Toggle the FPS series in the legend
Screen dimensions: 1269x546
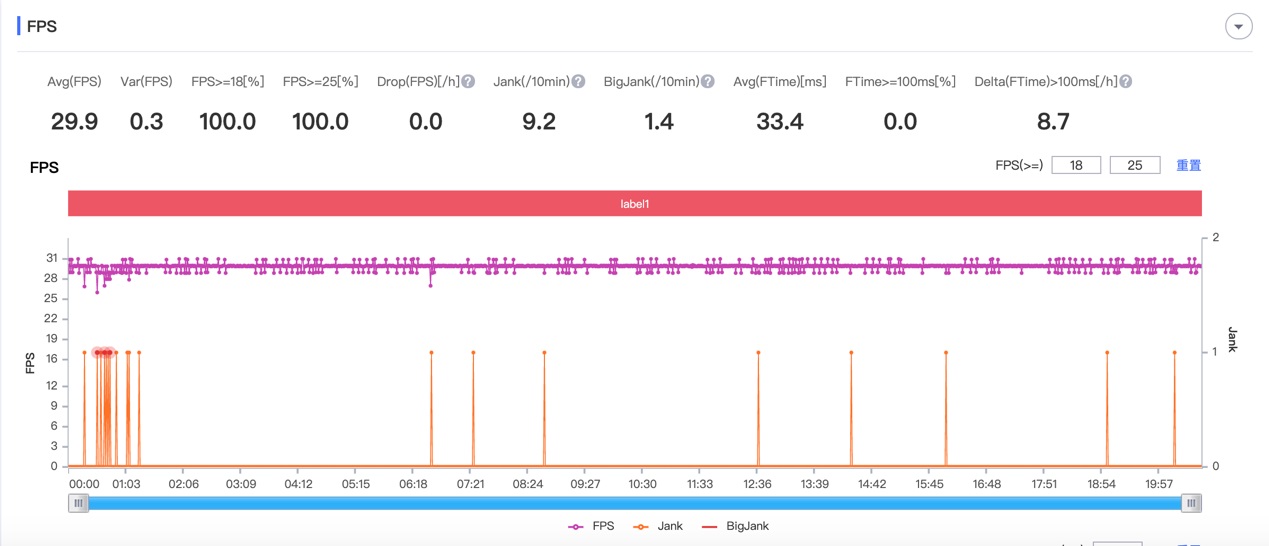591,526
